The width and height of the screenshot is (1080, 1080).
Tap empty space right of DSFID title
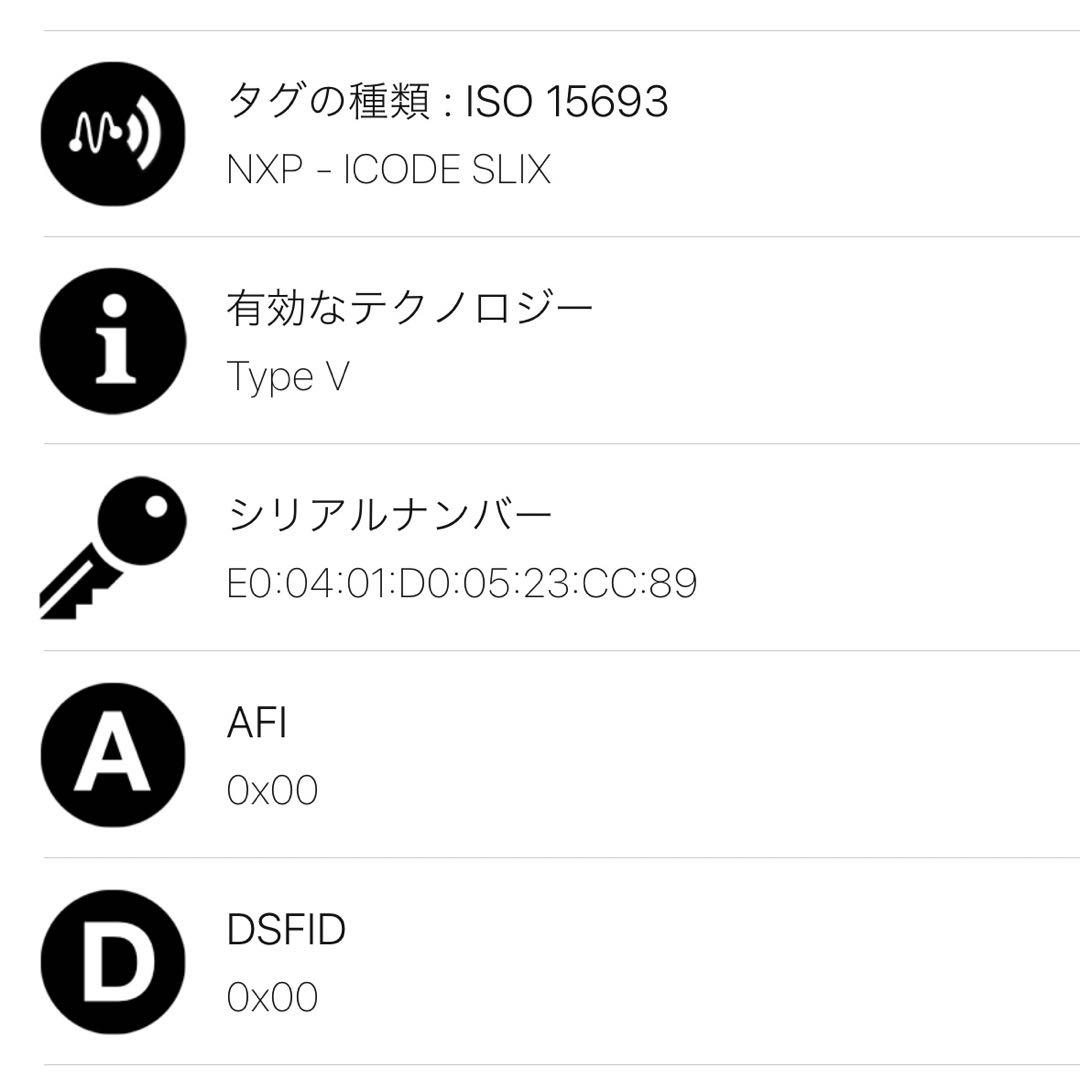[700, 929]
